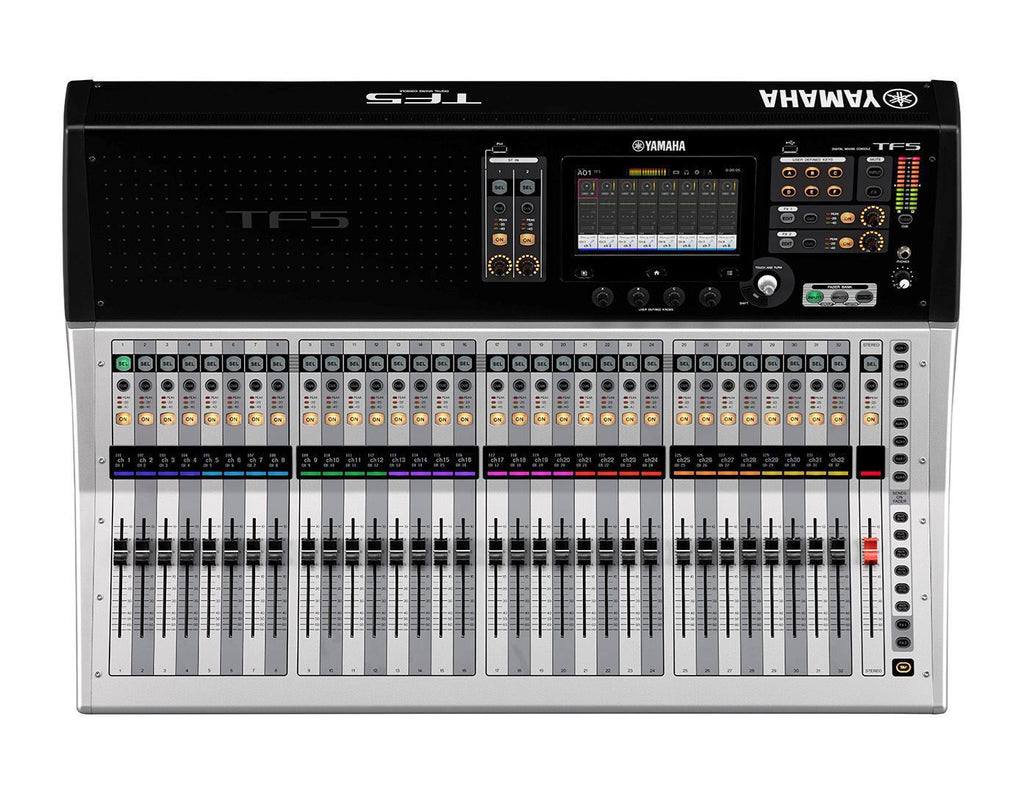Enable CUE on ST IN channel 1

[499, 208]
